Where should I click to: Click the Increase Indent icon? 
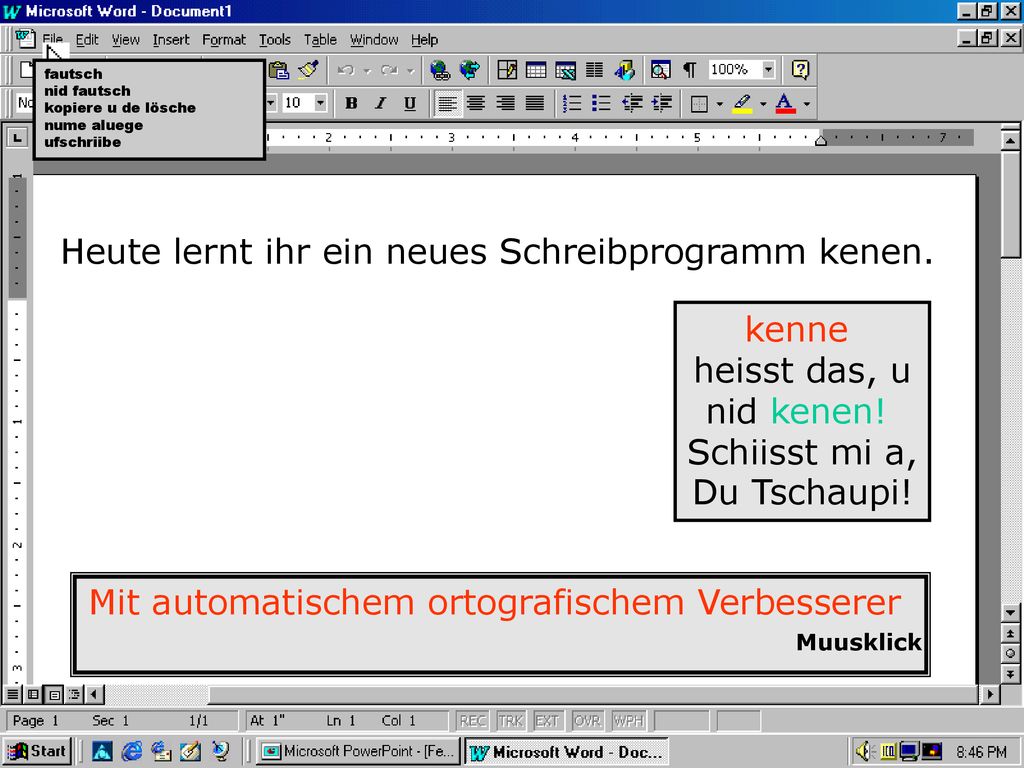662,103
